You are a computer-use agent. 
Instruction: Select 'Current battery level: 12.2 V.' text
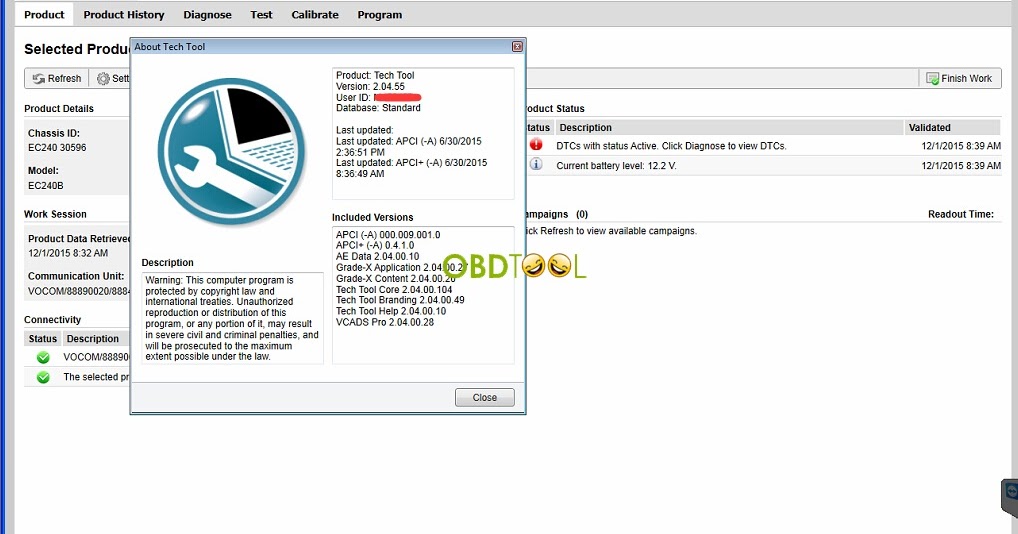click(616, 165)
